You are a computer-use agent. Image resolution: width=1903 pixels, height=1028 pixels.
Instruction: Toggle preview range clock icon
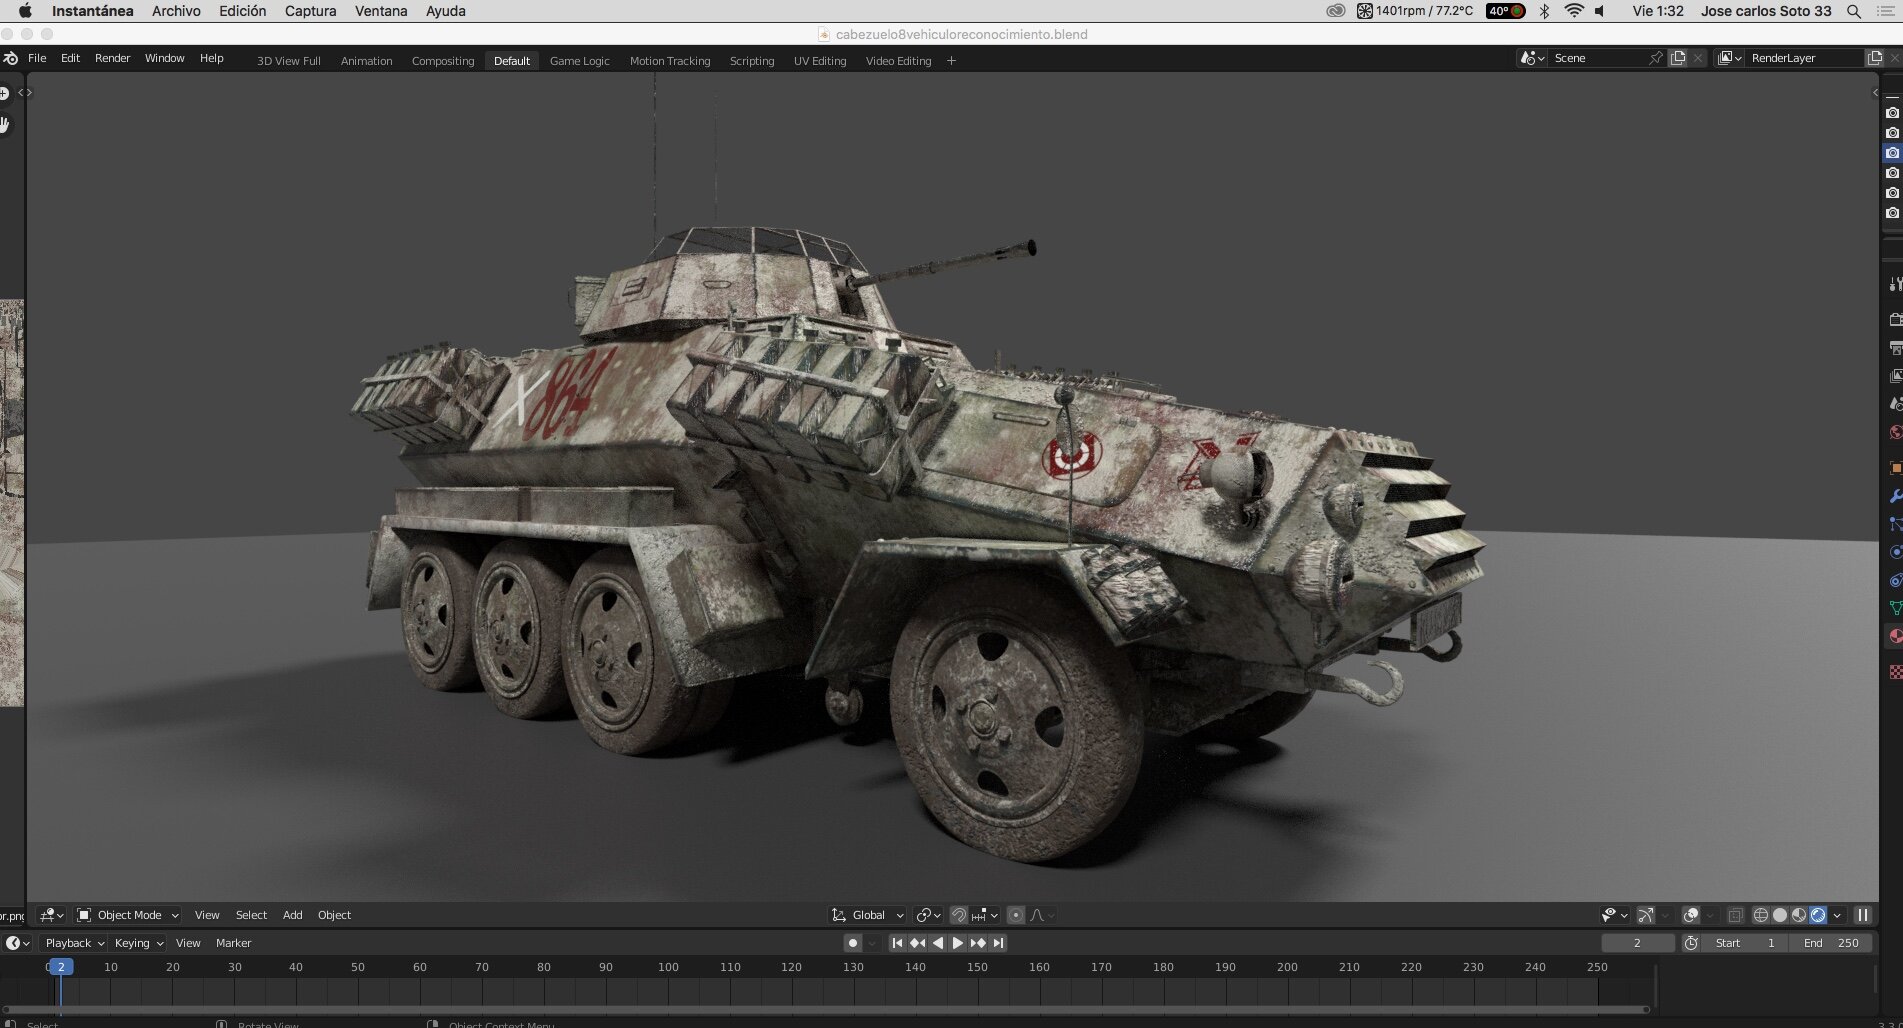pos(1691,943)
